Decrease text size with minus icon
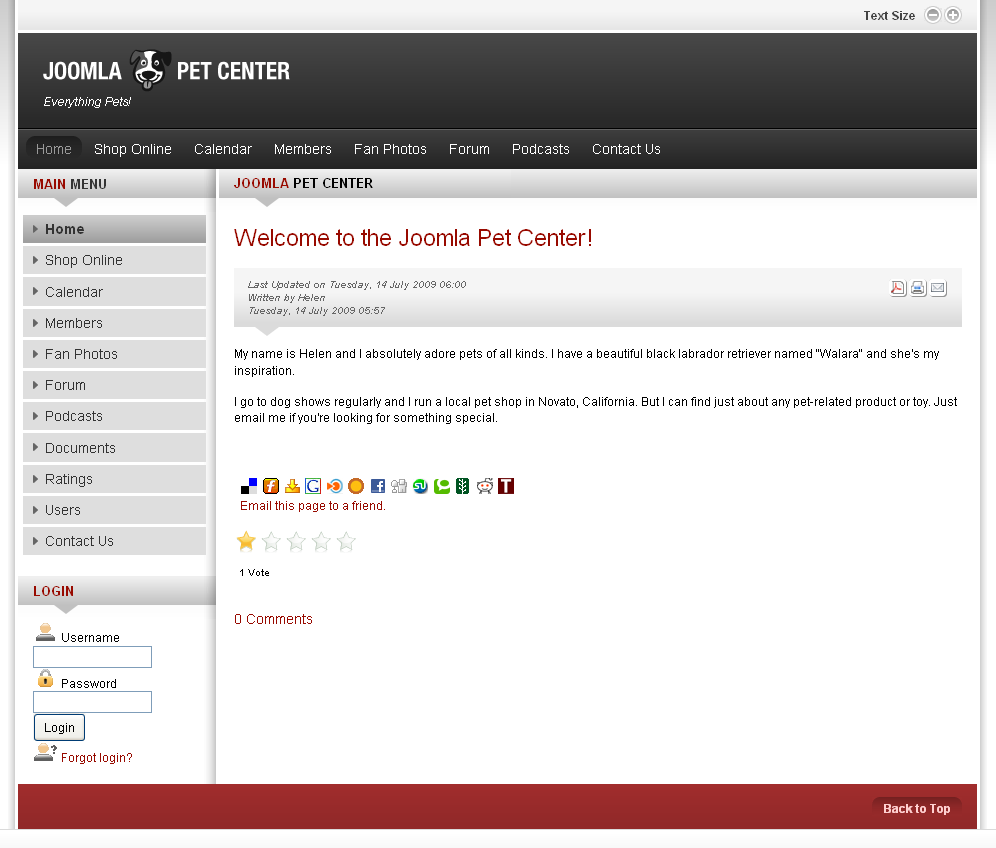Viewport: 996px width, 848px height. point(932,15)
